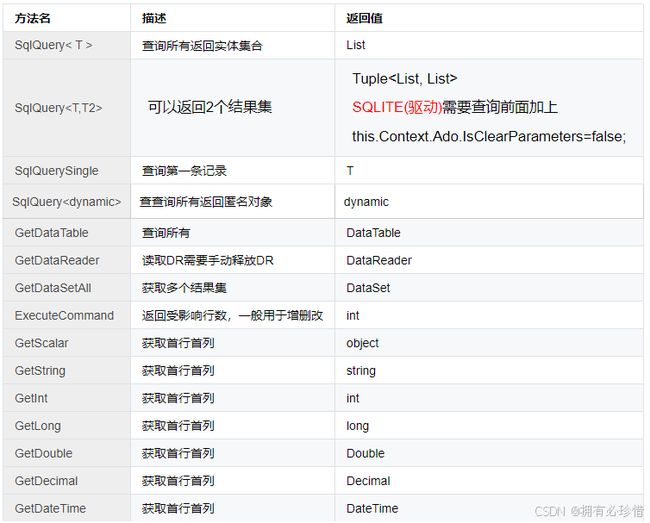Click description 返回受影响行数，一般用于增删改
The height and width of the screenshot is (523, 650).
point(232,315)
